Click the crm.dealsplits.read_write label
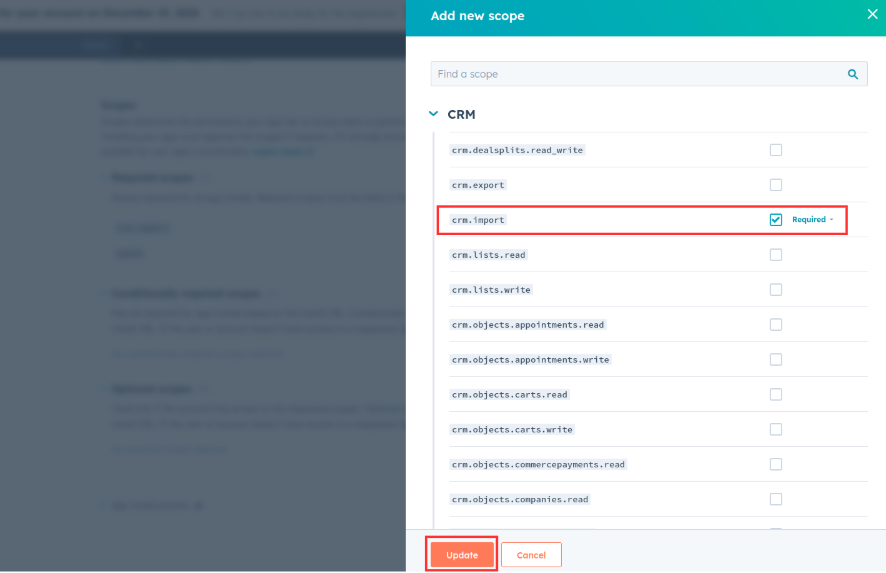This screenshot has height=573, width=886. pos(517,150)
